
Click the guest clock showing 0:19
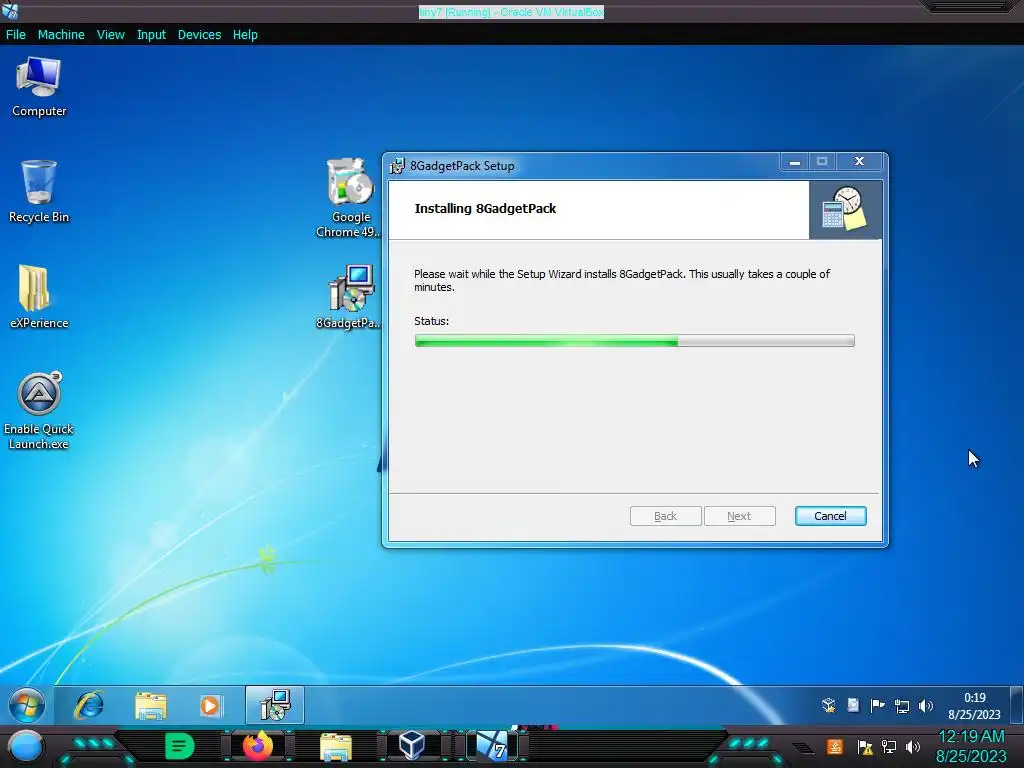click(974, 706)
